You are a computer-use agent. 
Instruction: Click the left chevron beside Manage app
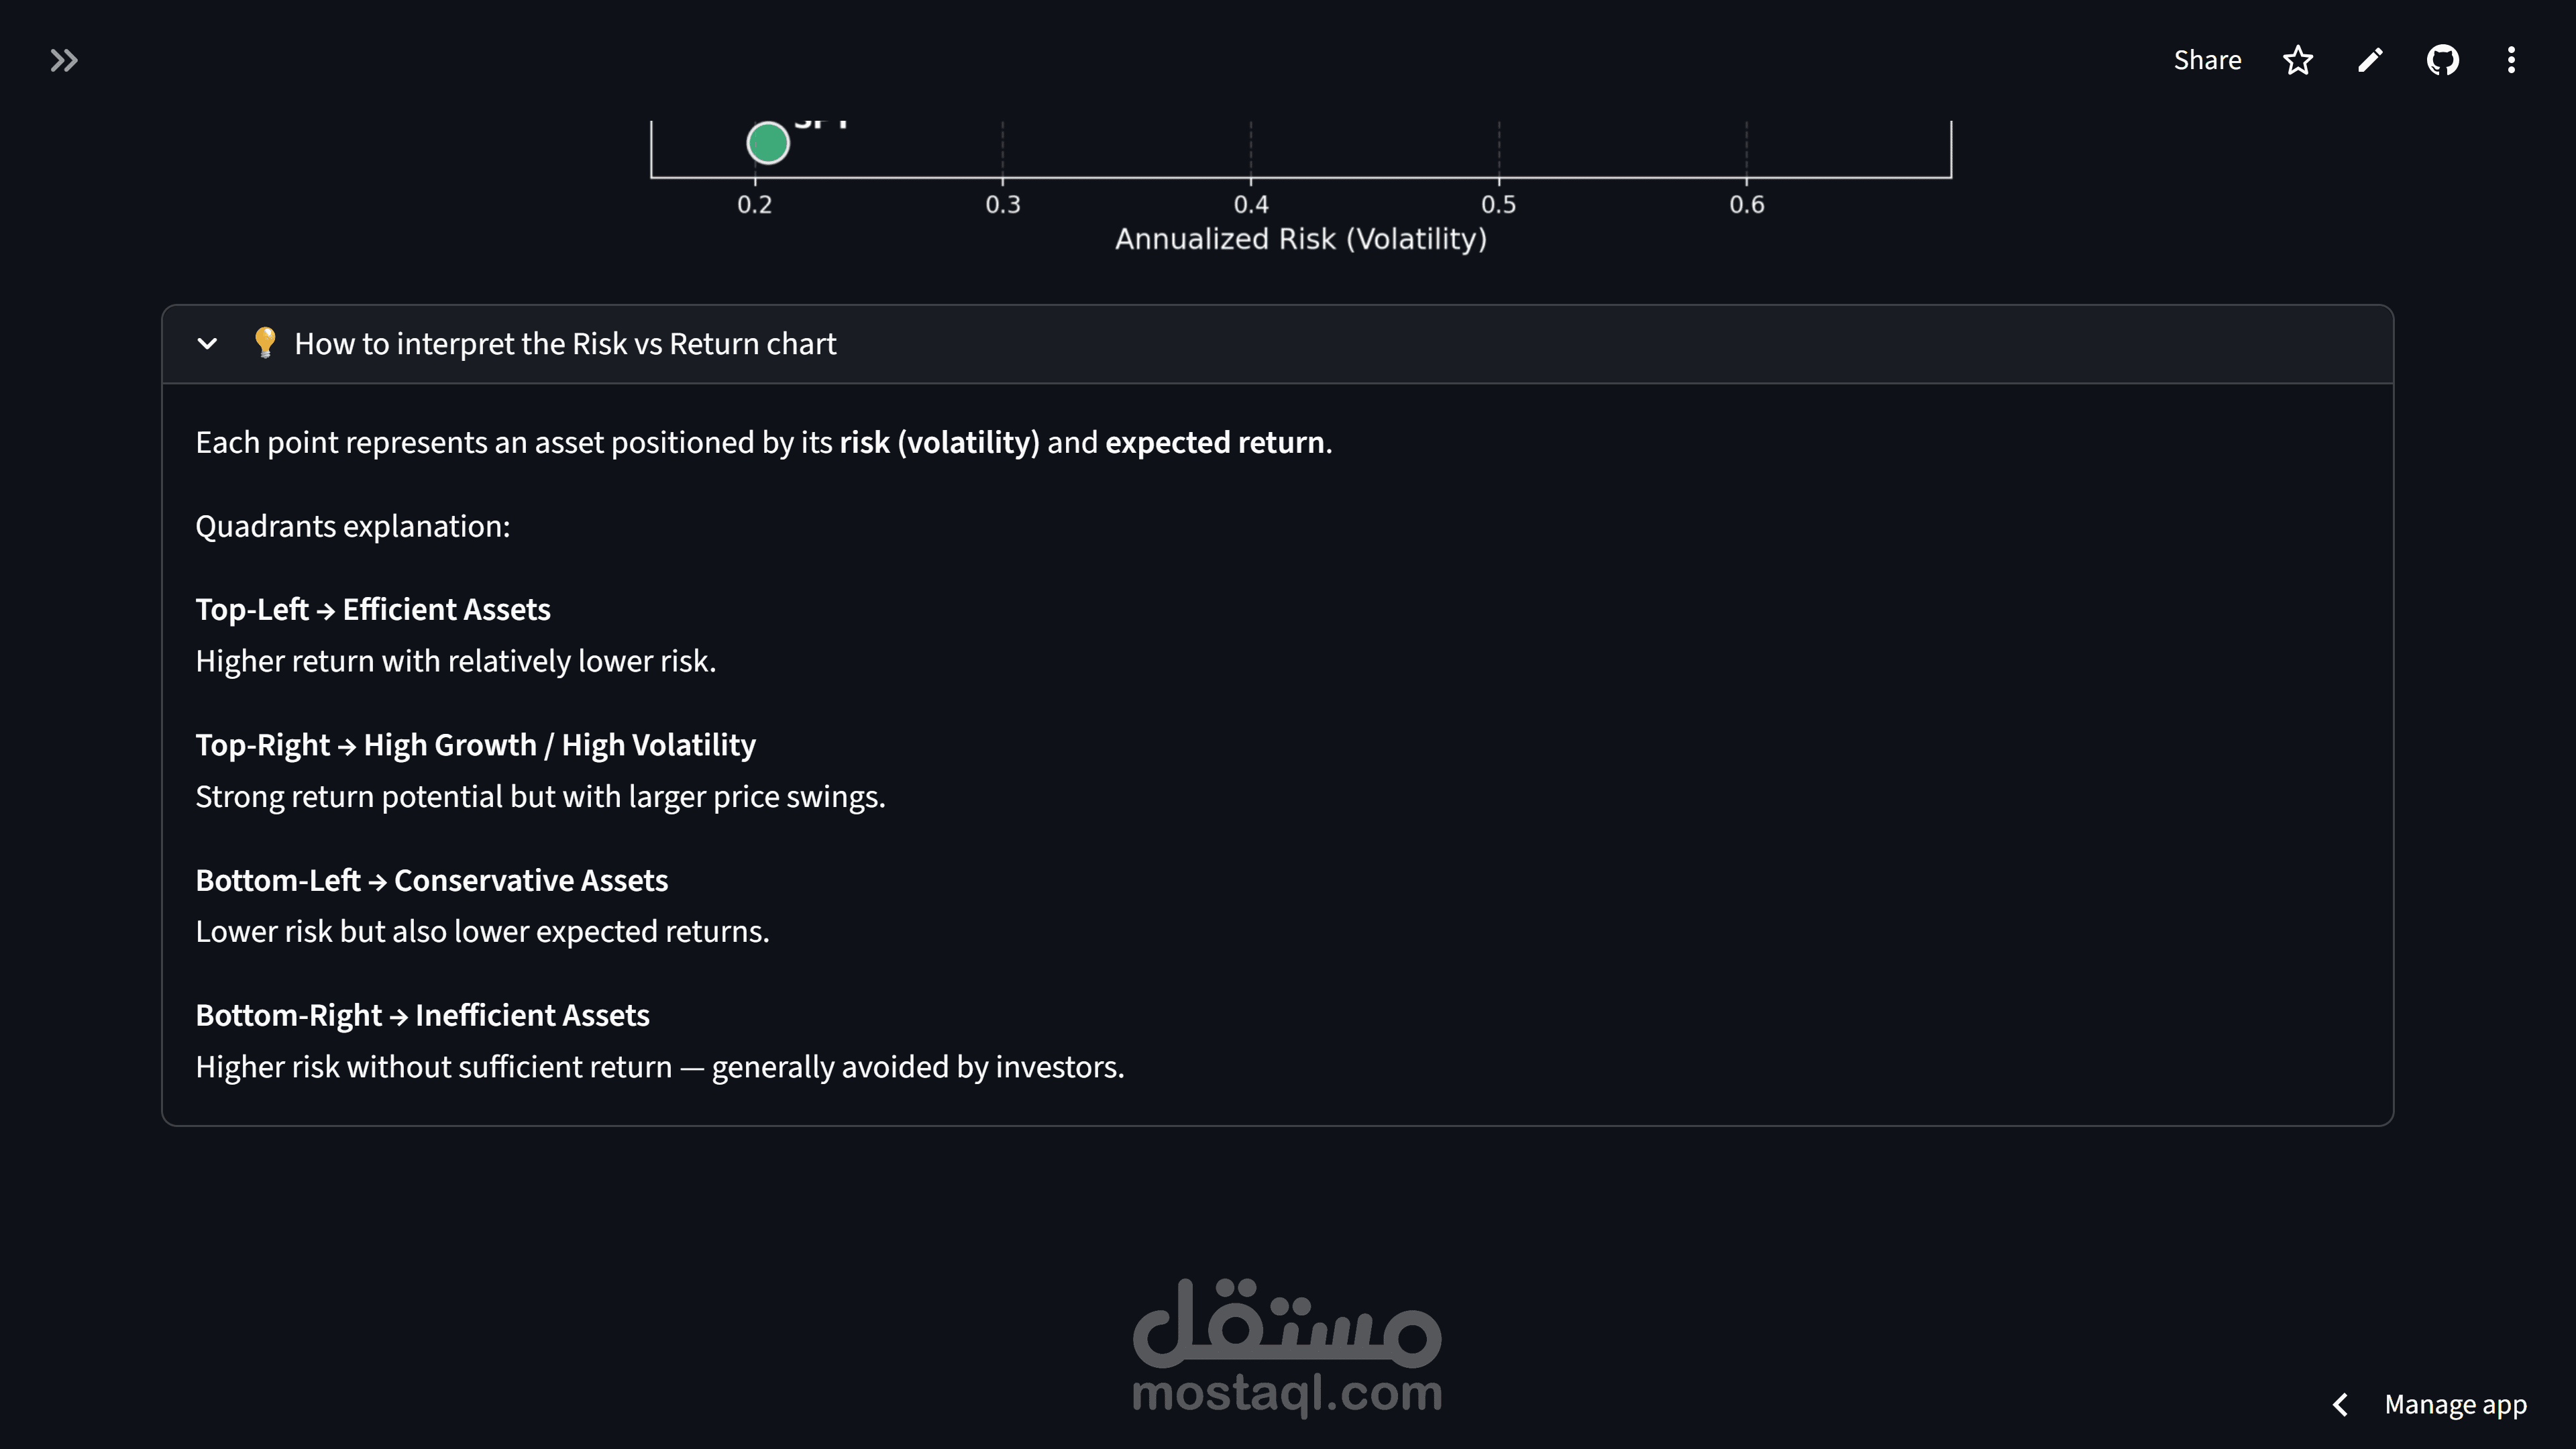pyautogui.click(x=2341, y=1404)
